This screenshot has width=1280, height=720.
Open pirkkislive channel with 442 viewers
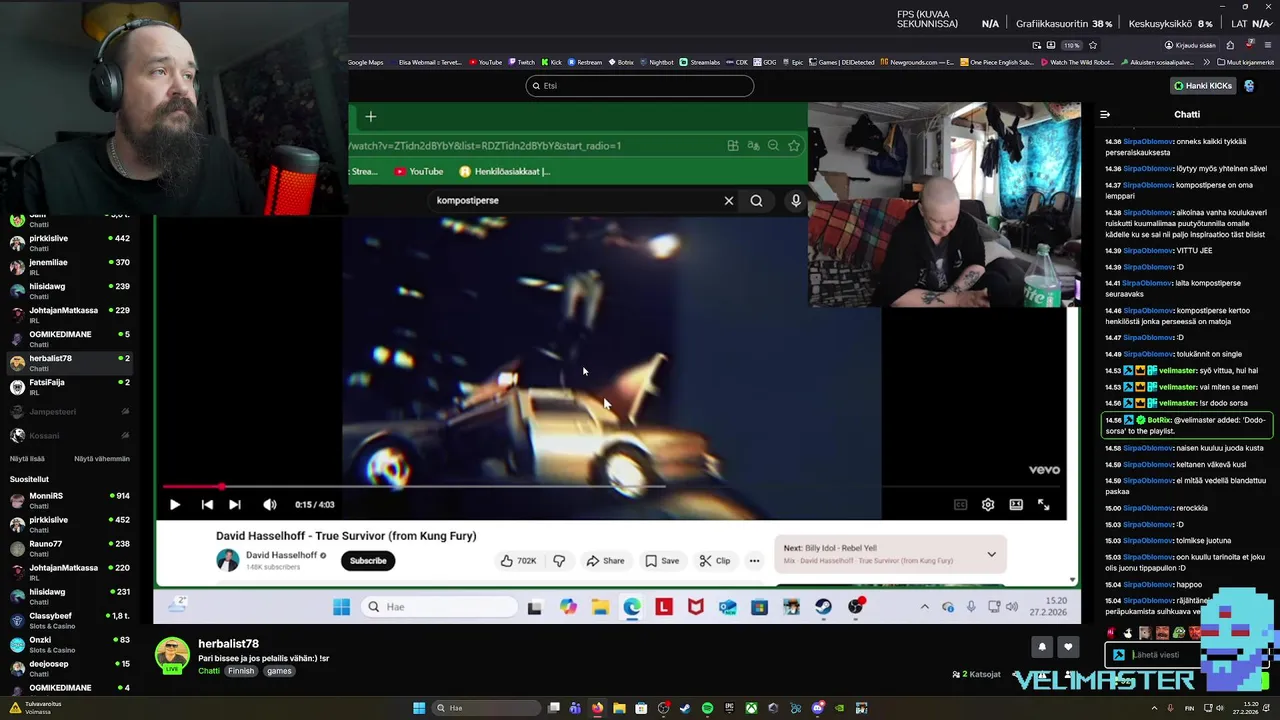70,243
